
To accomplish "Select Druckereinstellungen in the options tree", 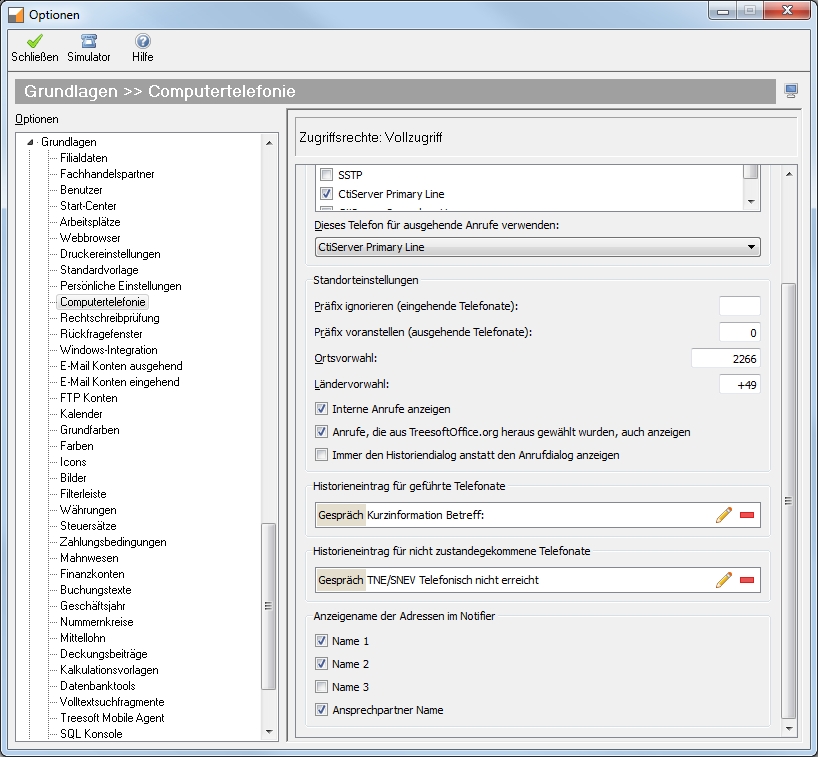I will 110,254.
